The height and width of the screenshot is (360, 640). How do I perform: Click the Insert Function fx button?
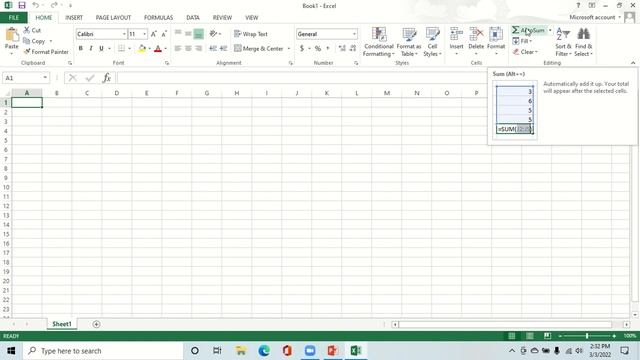(x=107, y=78)
